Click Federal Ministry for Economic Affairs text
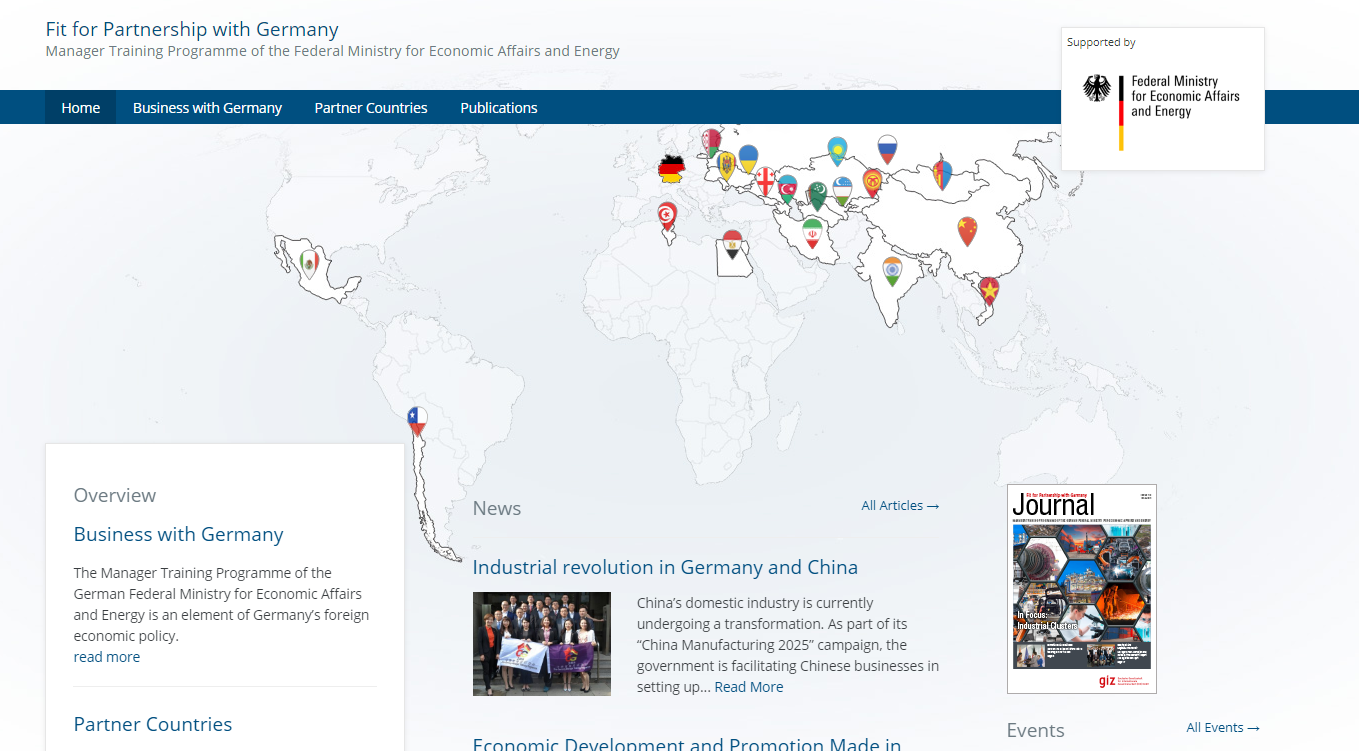This screenshot has height=751, width=1359. pyautogui.click(x=1185, y=96)
